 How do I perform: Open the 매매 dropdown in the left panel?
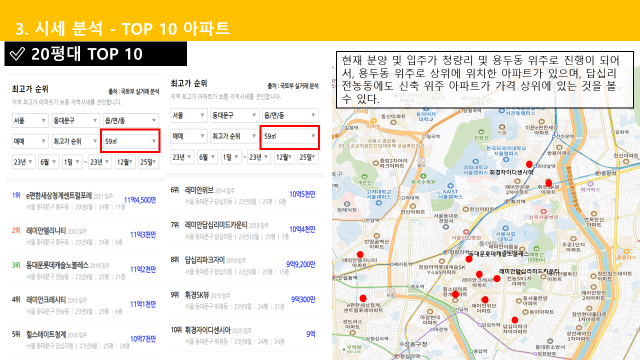click(x=30, y=141)
